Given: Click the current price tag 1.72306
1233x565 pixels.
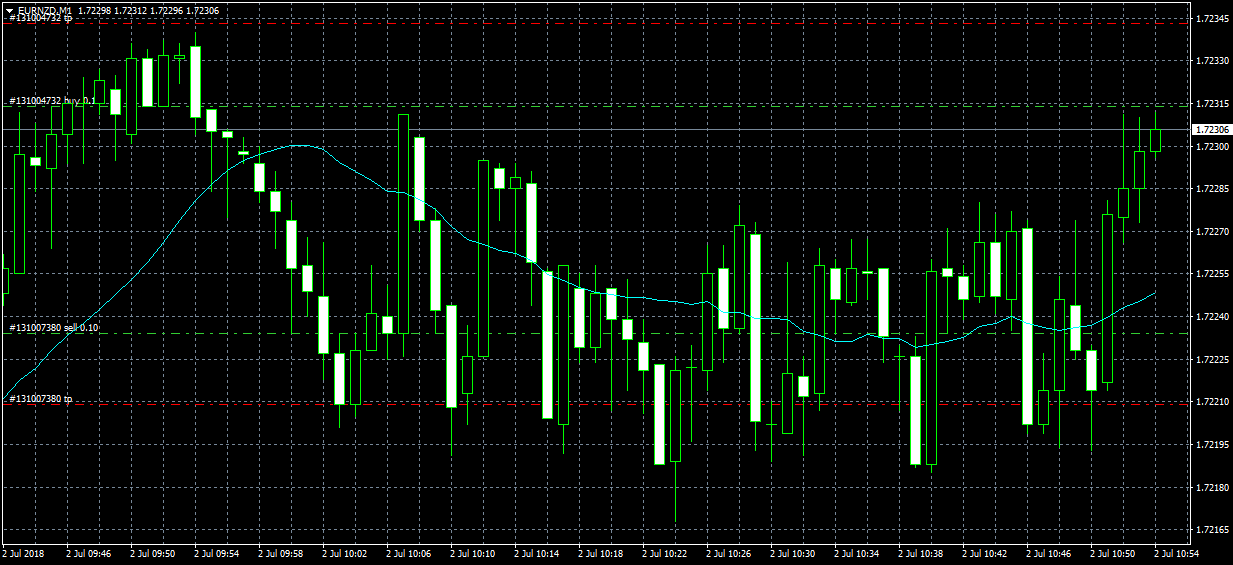Looking at the screenshot, I should point(1211,130).
